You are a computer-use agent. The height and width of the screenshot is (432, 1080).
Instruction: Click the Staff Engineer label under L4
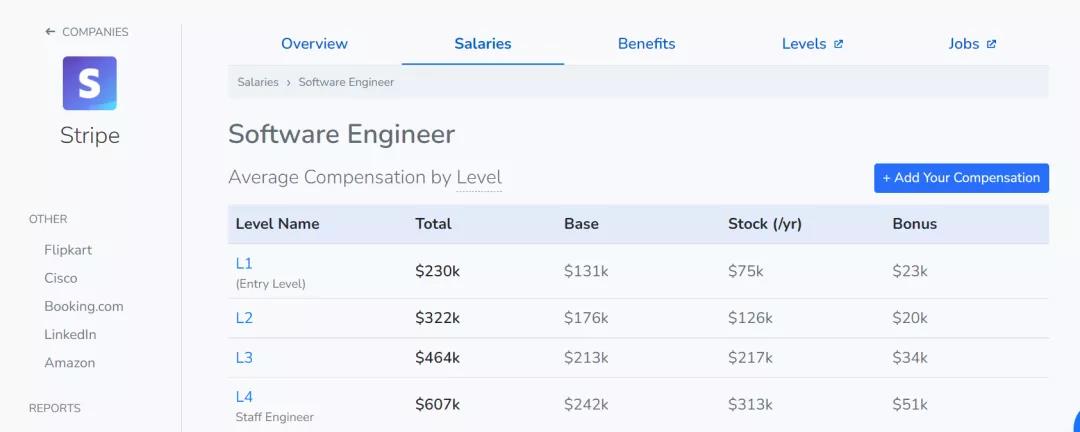click(275, 417)
